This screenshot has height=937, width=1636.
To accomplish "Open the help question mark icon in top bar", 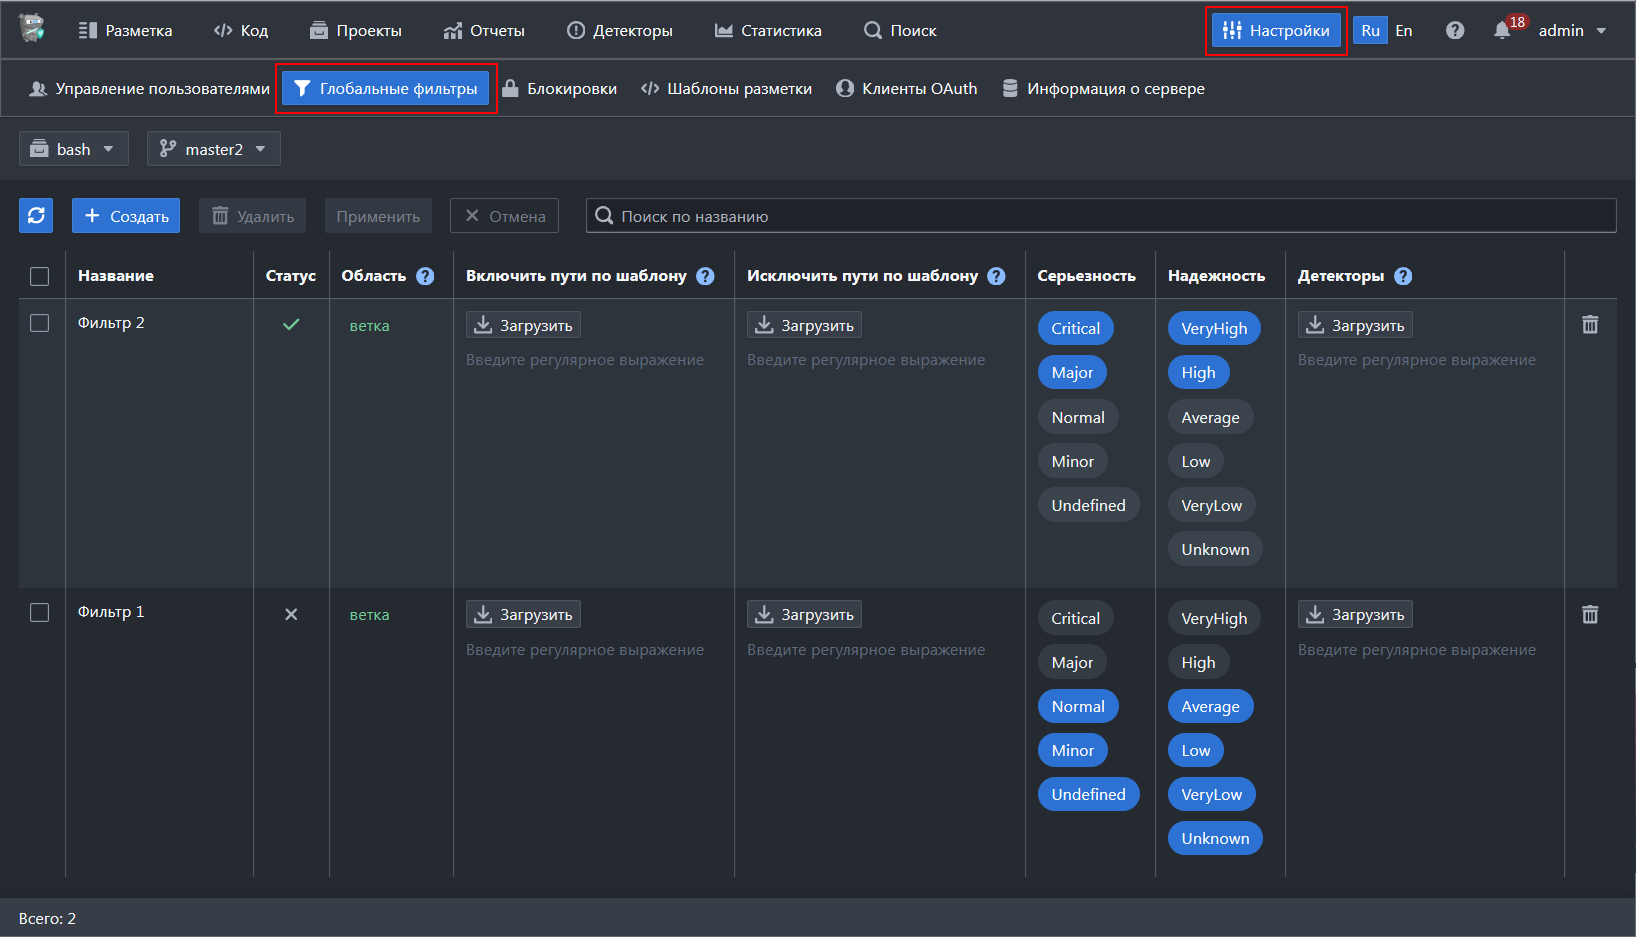I will [x=1455, y=31].
